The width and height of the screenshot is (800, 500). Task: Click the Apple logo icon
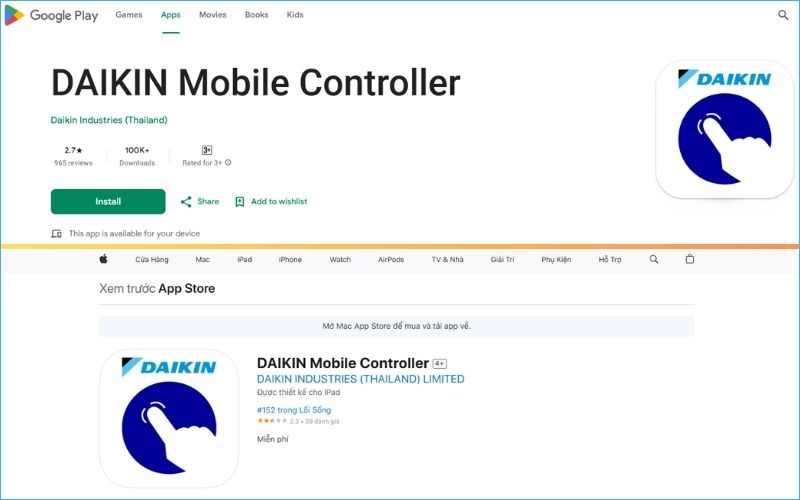click(103, 260)
